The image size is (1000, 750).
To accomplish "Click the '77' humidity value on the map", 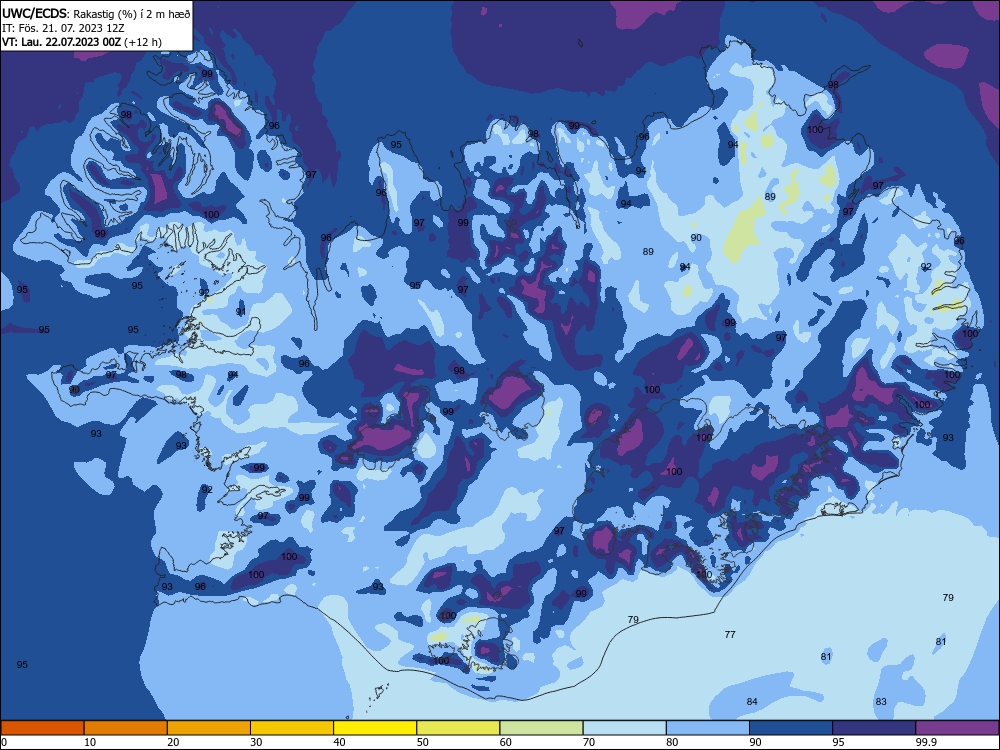I will [730, 635].
